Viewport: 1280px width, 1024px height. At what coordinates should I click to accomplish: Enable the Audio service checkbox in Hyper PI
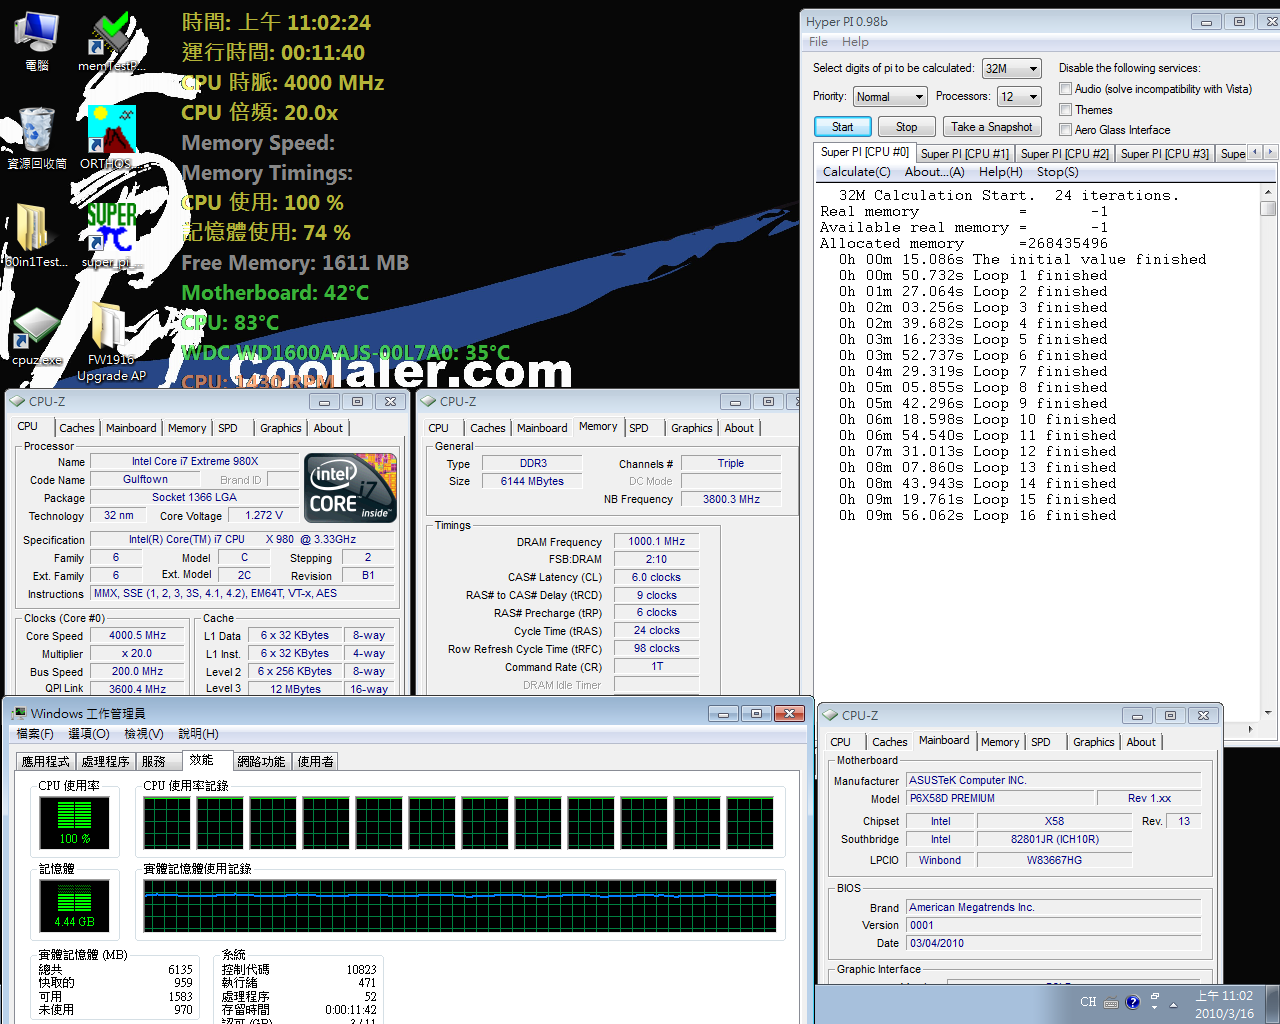[1066, 89]
